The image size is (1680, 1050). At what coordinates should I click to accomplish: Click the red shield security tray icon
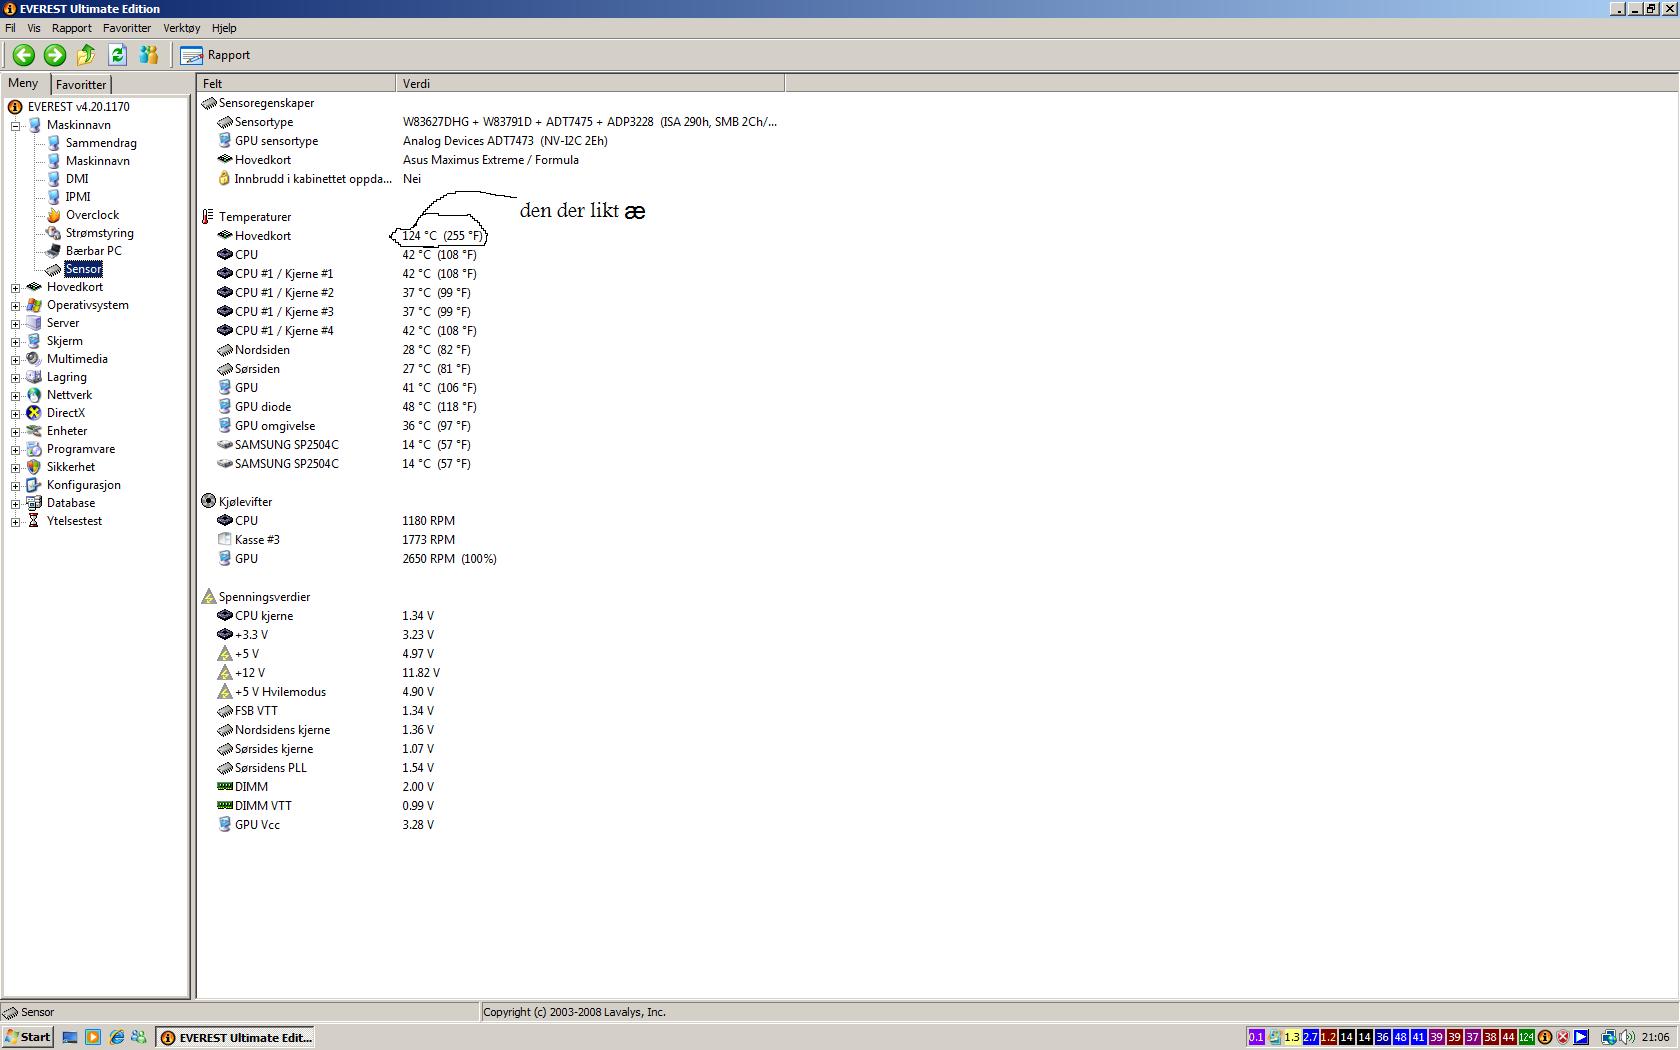[x=1563, y=1037]
